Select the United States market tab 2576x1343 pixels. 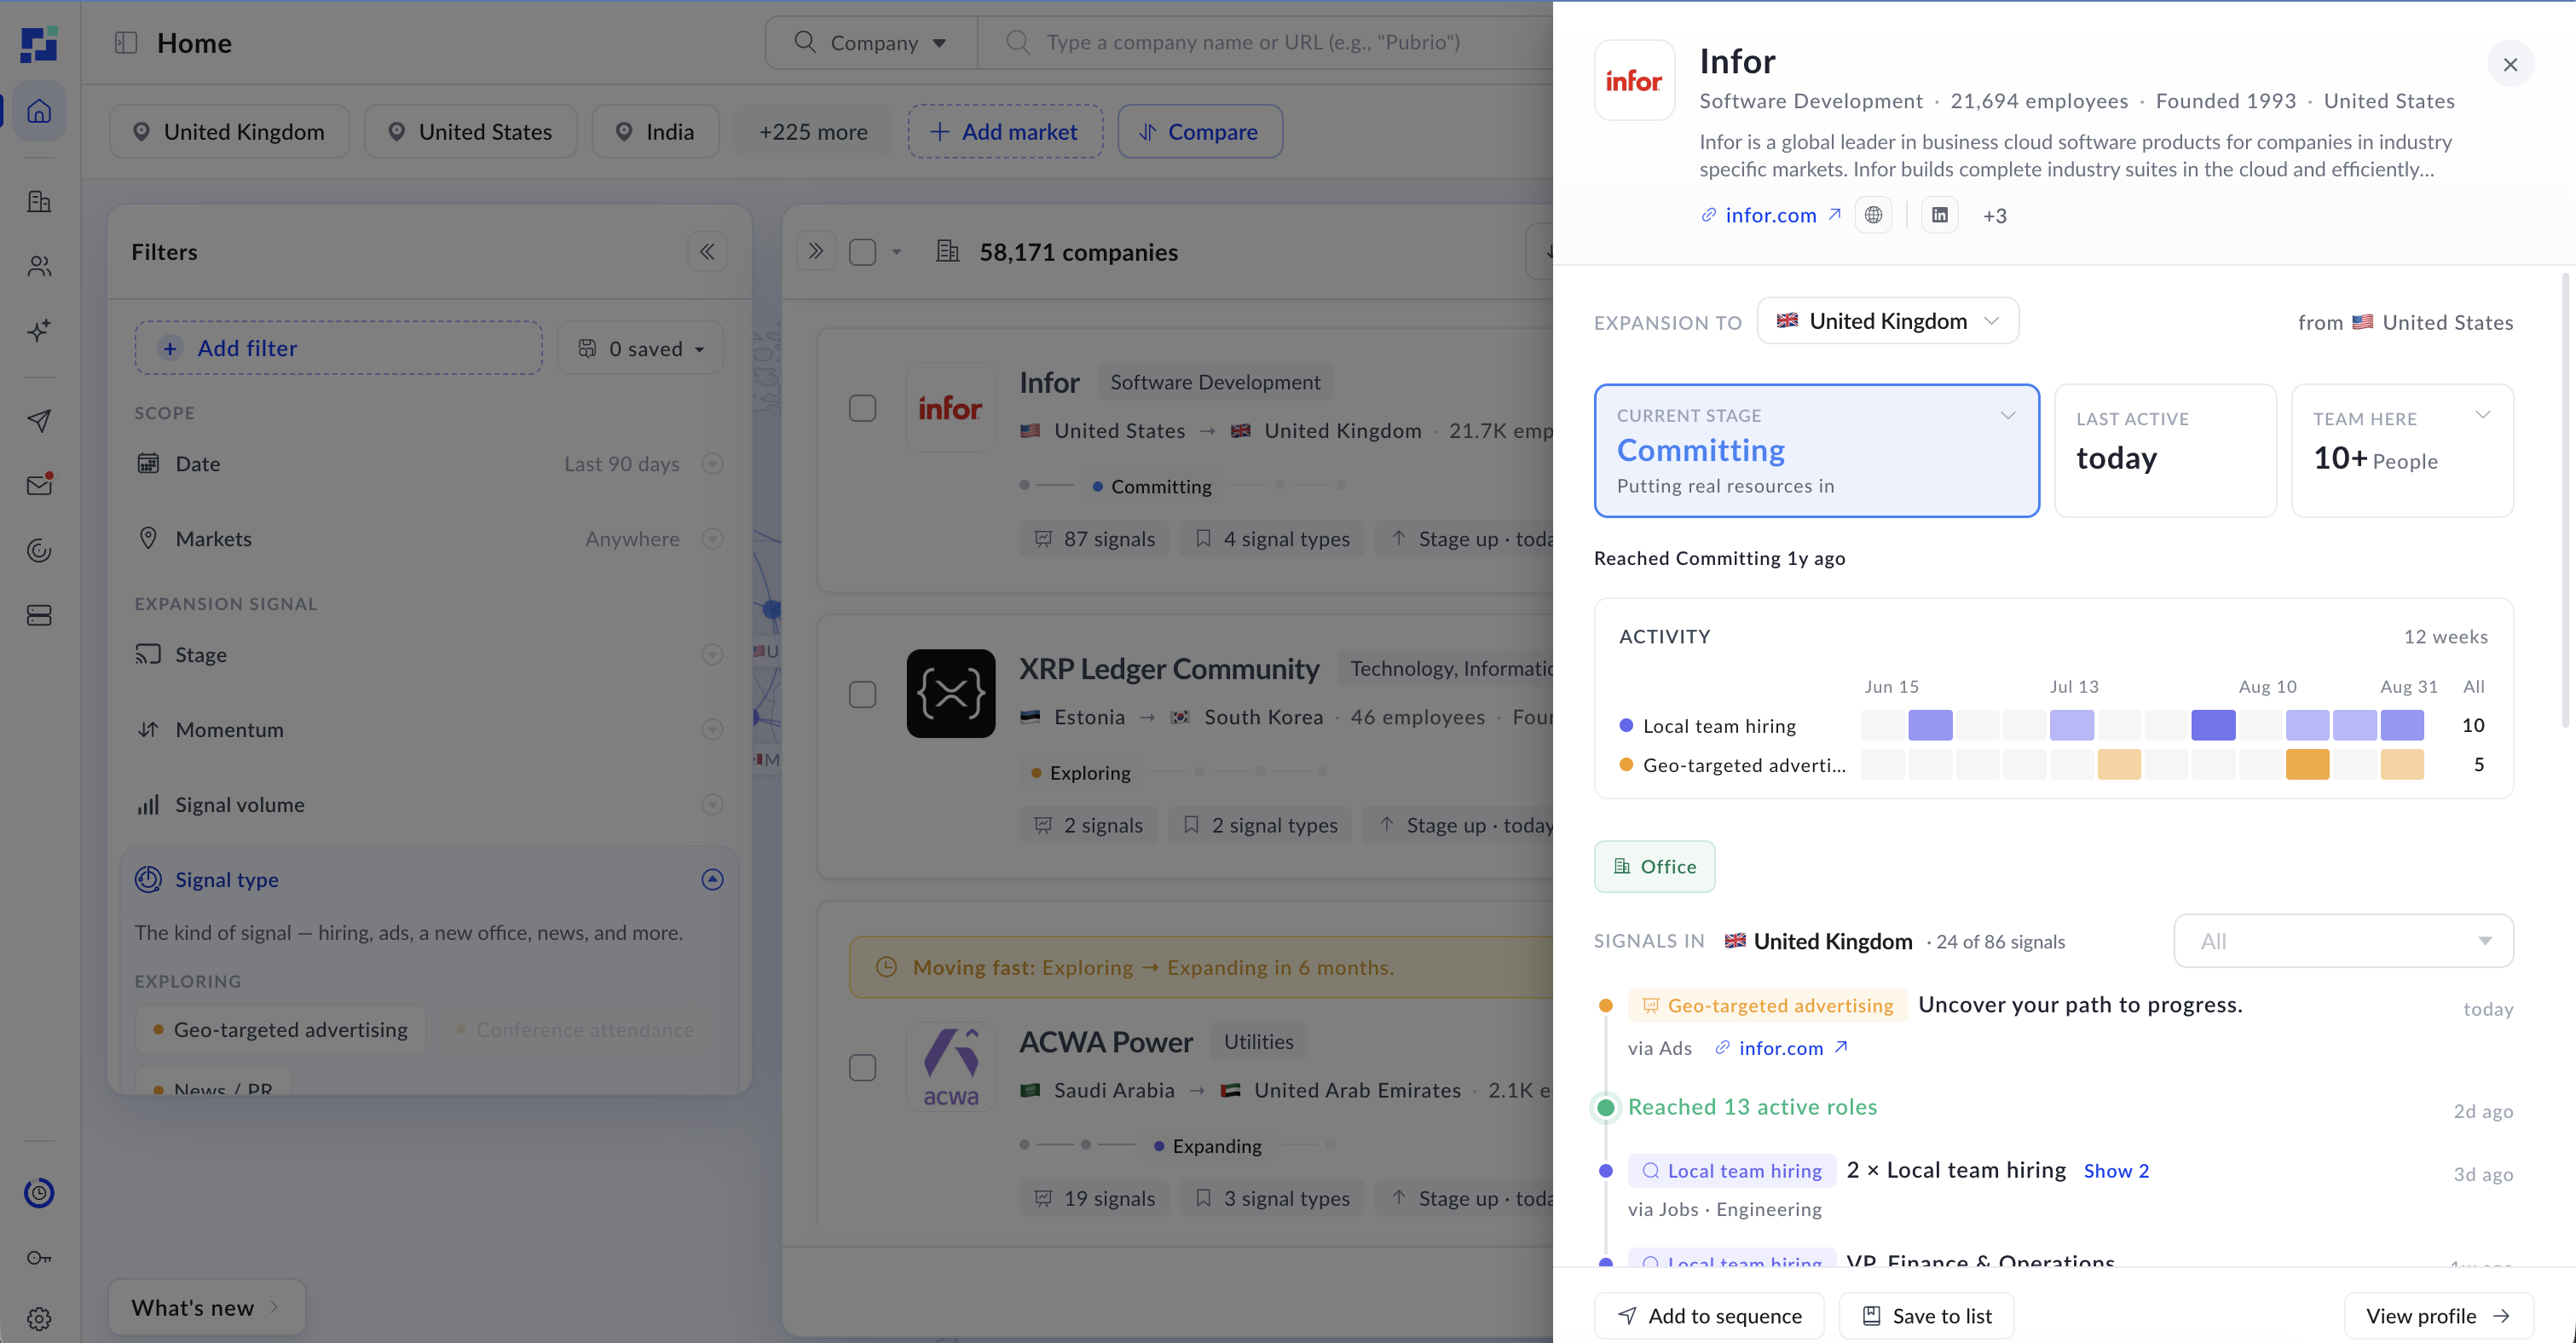point(470,131)
